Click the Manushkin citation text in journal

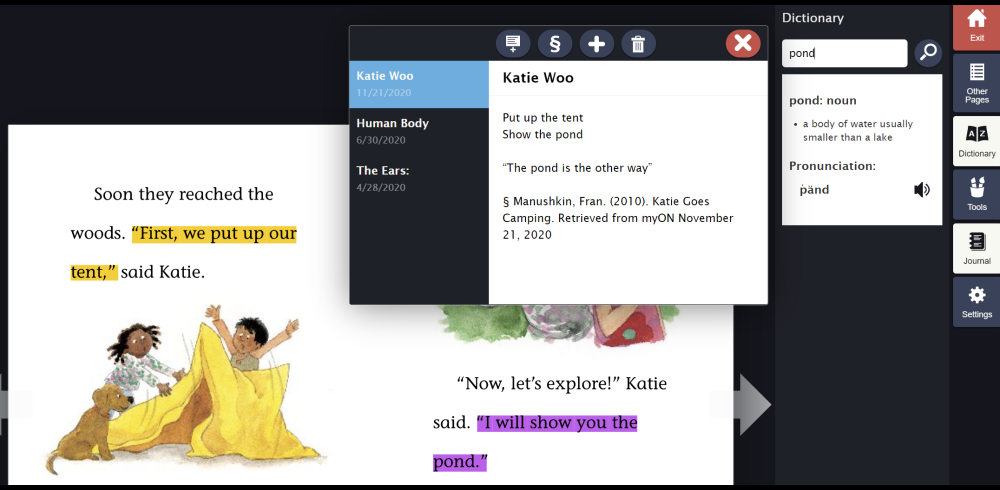618,218
